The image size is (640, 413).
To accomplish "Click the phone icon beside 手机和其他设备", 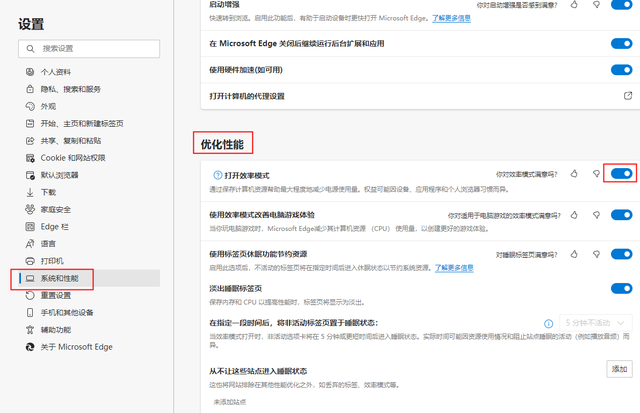I will click(x=30, y=313).
